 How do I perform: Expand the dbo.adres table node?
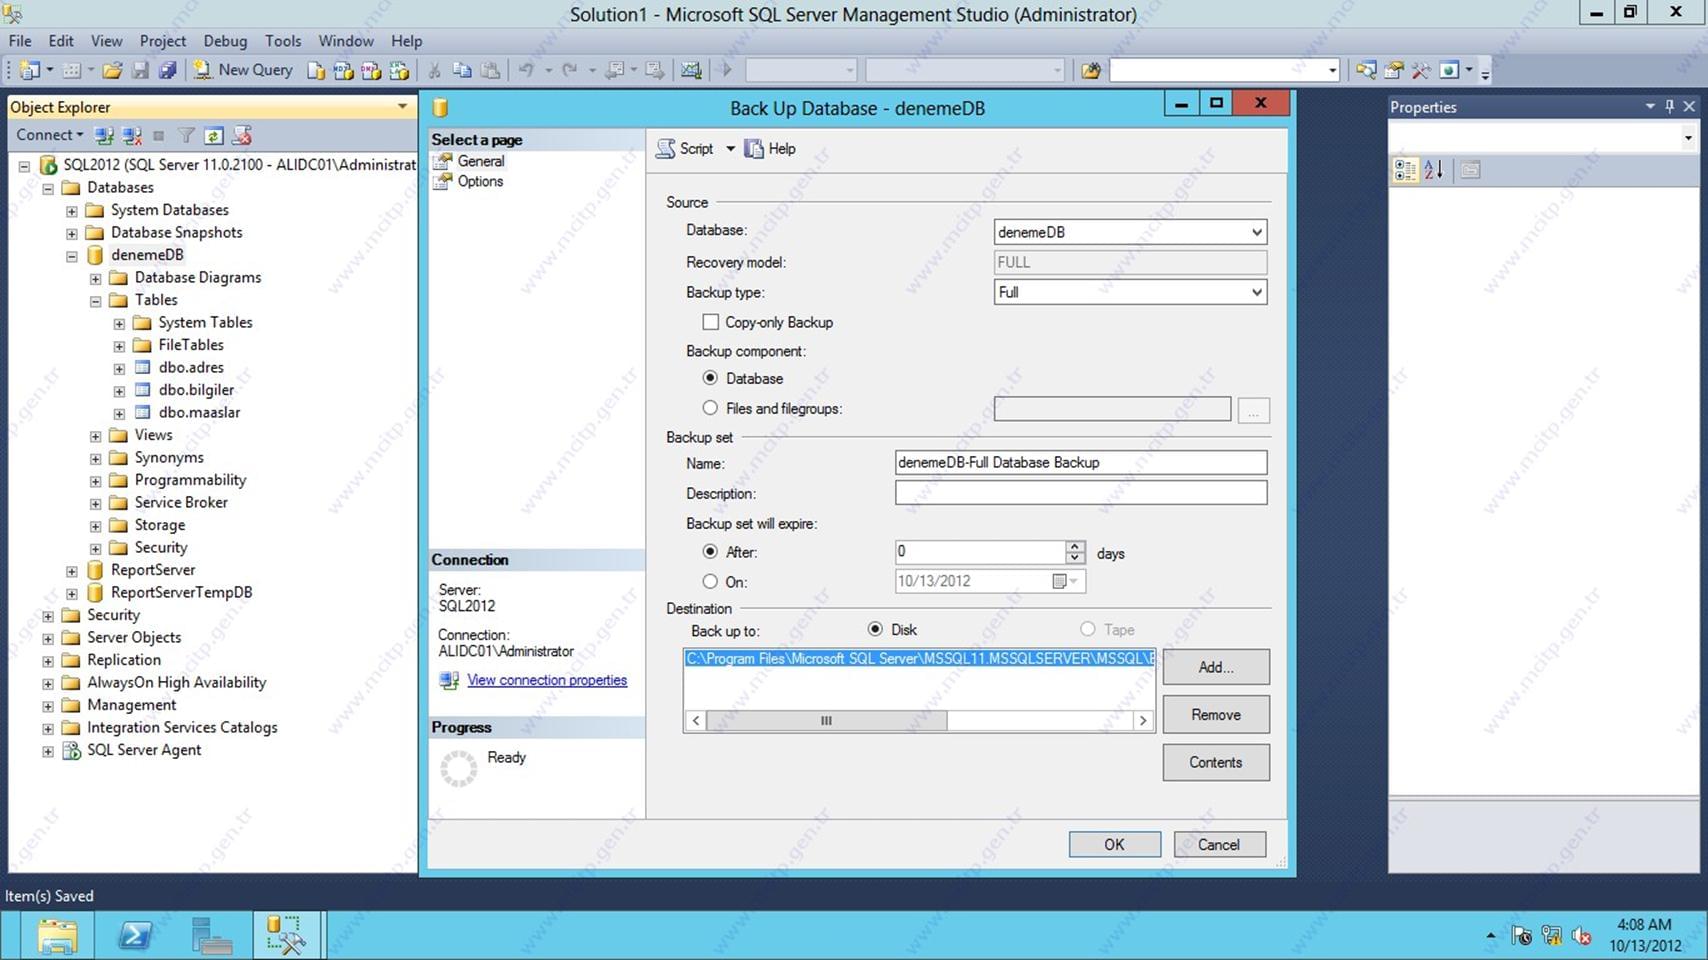click(119, 369)
